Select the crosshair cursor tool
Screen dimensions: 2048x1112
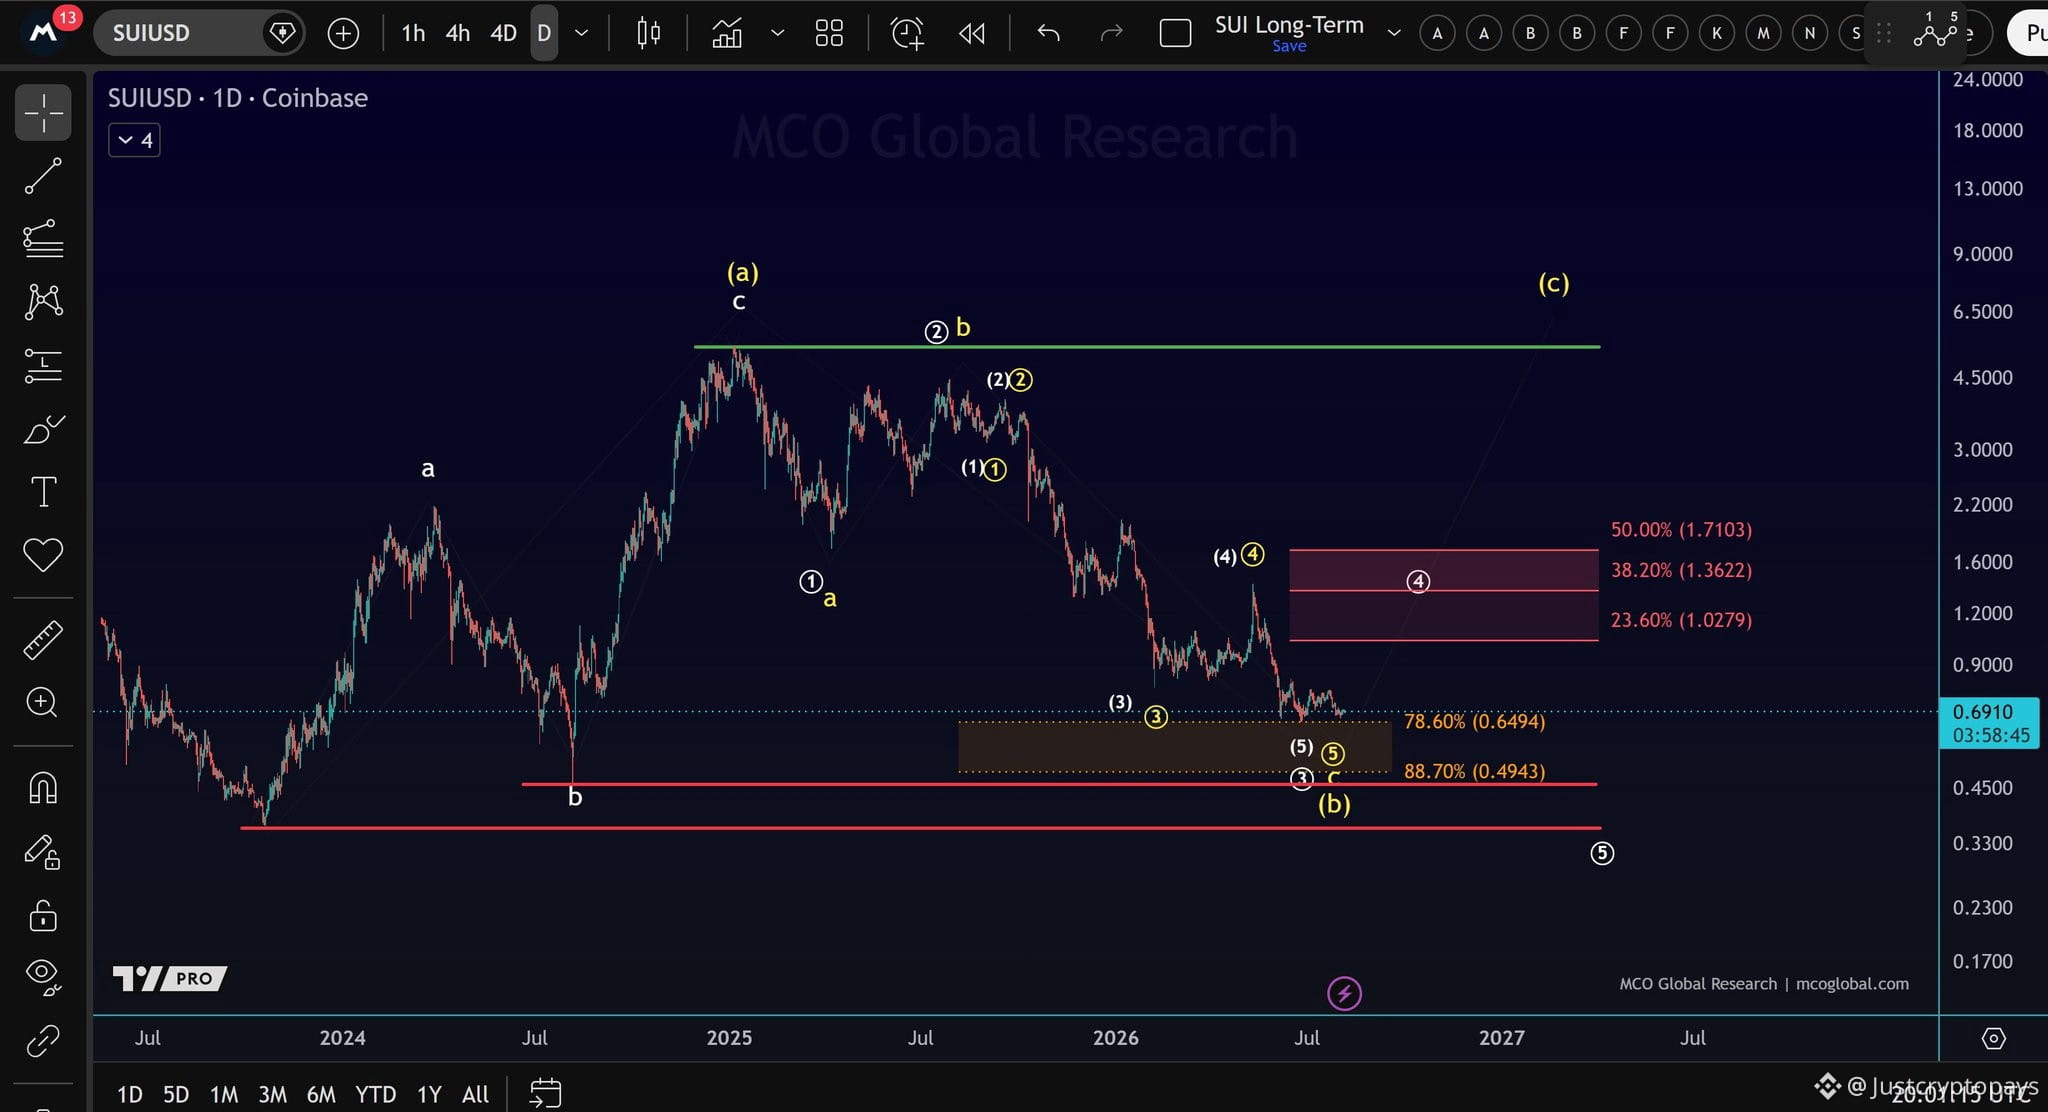coord(43,112)
